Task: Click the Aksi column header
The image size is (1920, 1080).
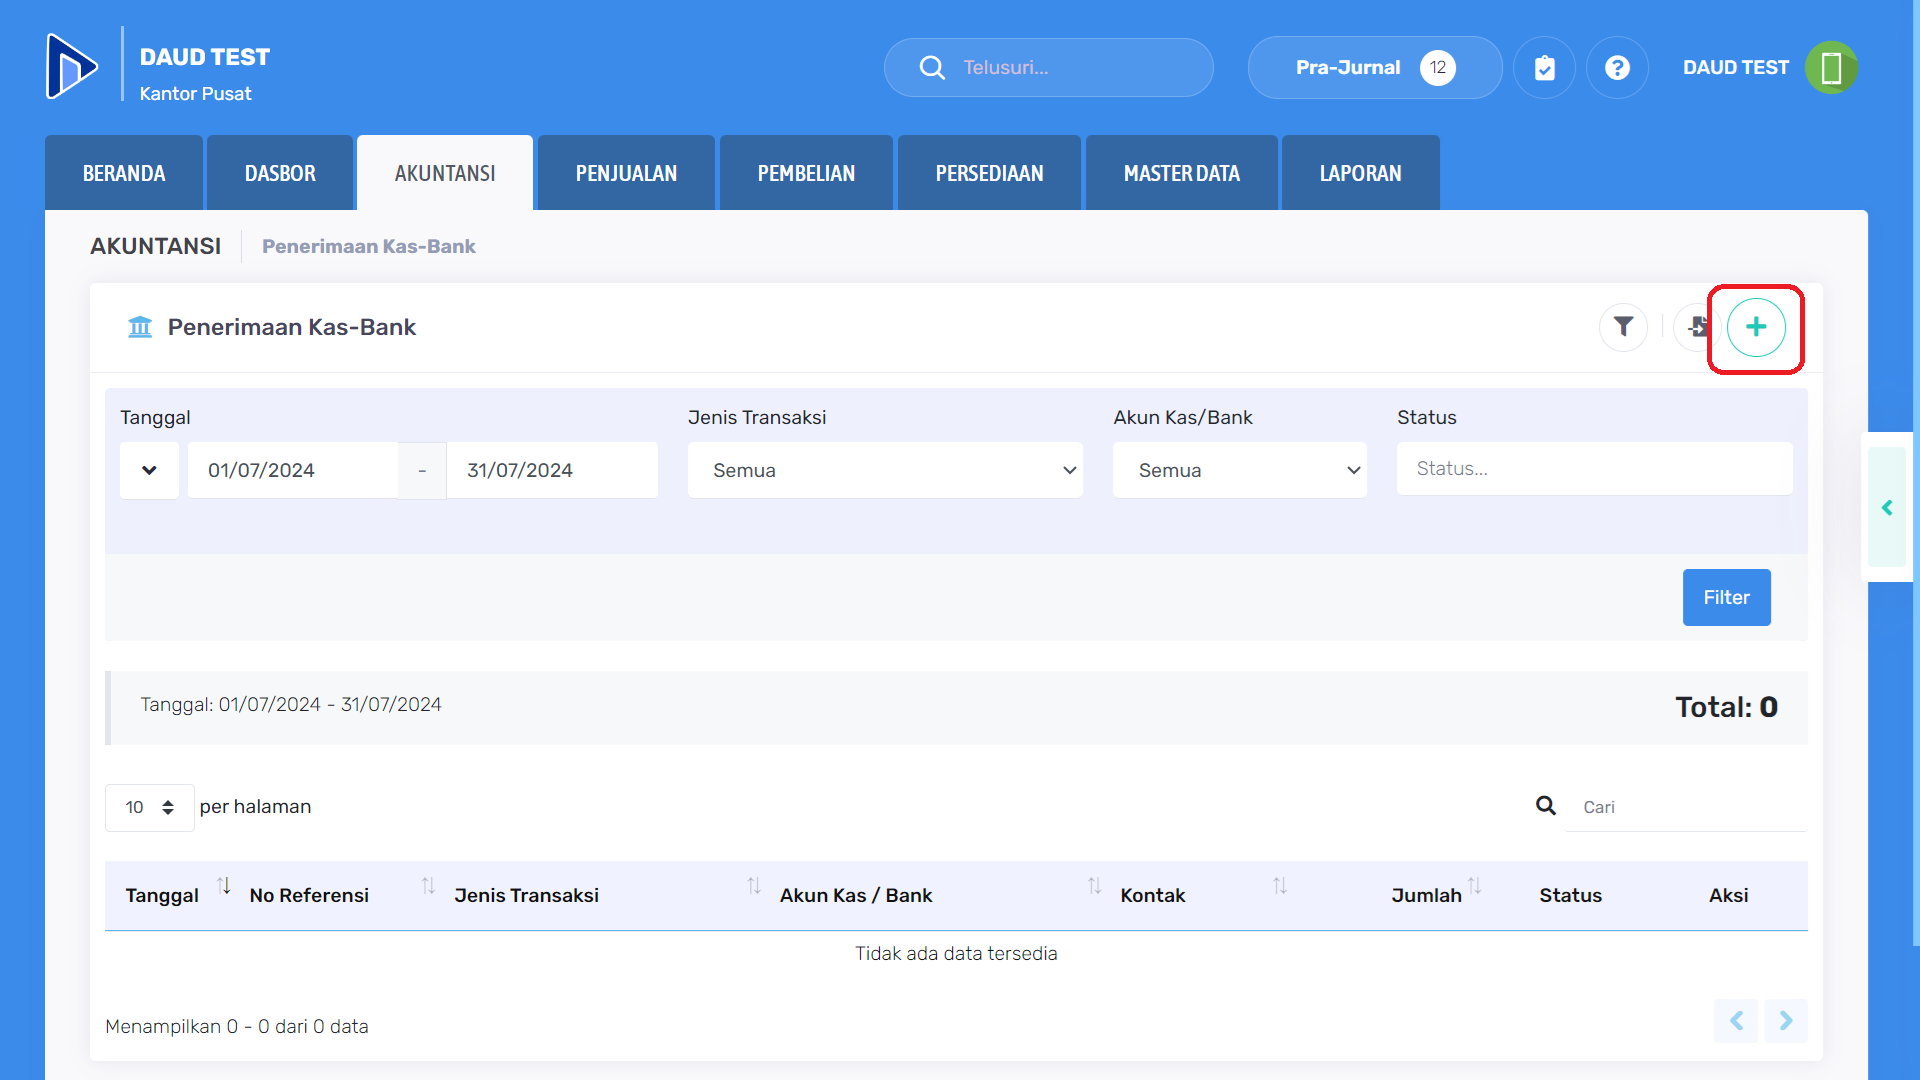Action: click(1728, 896)
